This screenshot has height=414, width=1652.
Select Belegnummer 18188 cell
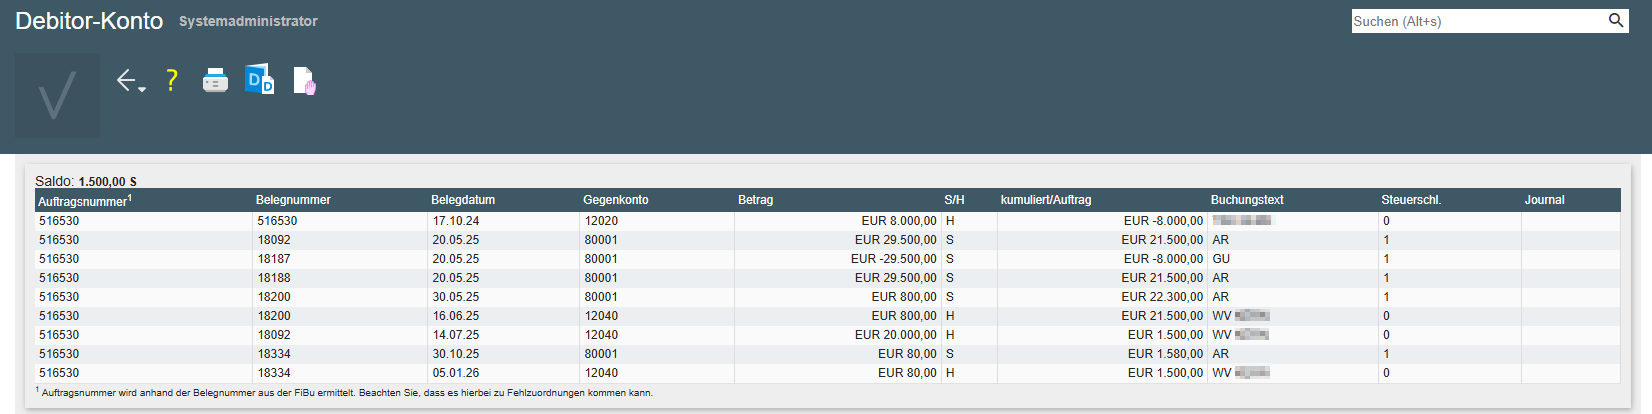coord(274,278)
